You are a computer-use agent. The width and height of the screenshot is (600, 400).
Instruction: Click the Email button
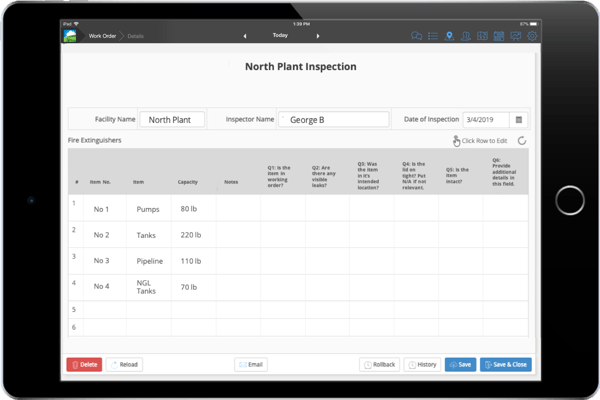251,364
